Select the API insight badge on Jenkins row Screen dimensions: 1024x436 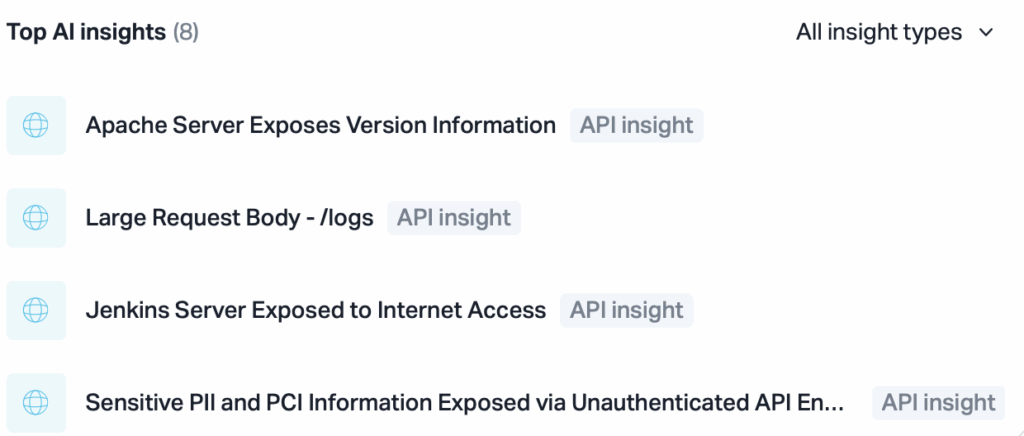626,311
